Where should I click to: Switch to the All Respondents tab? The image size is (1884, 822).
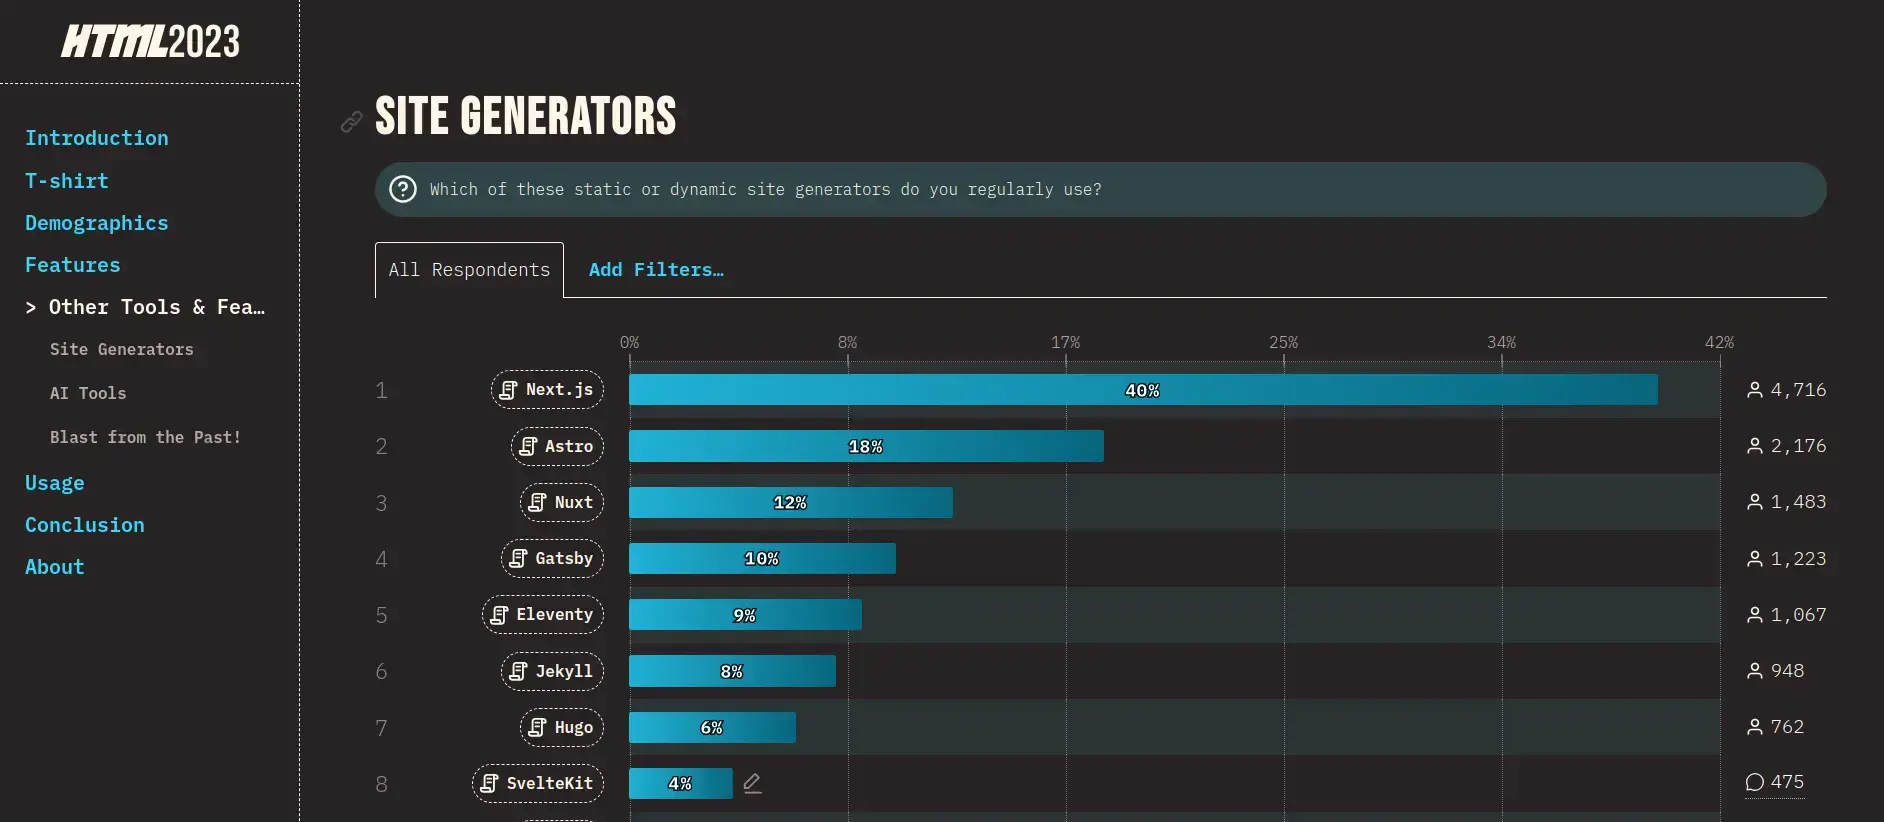click(x=469, y=270)
